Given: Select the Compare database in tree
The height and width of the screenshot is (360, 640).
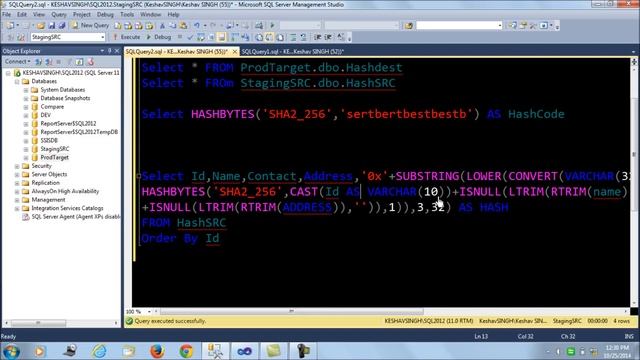Looking at the screenshot, I should click(52, 107).
